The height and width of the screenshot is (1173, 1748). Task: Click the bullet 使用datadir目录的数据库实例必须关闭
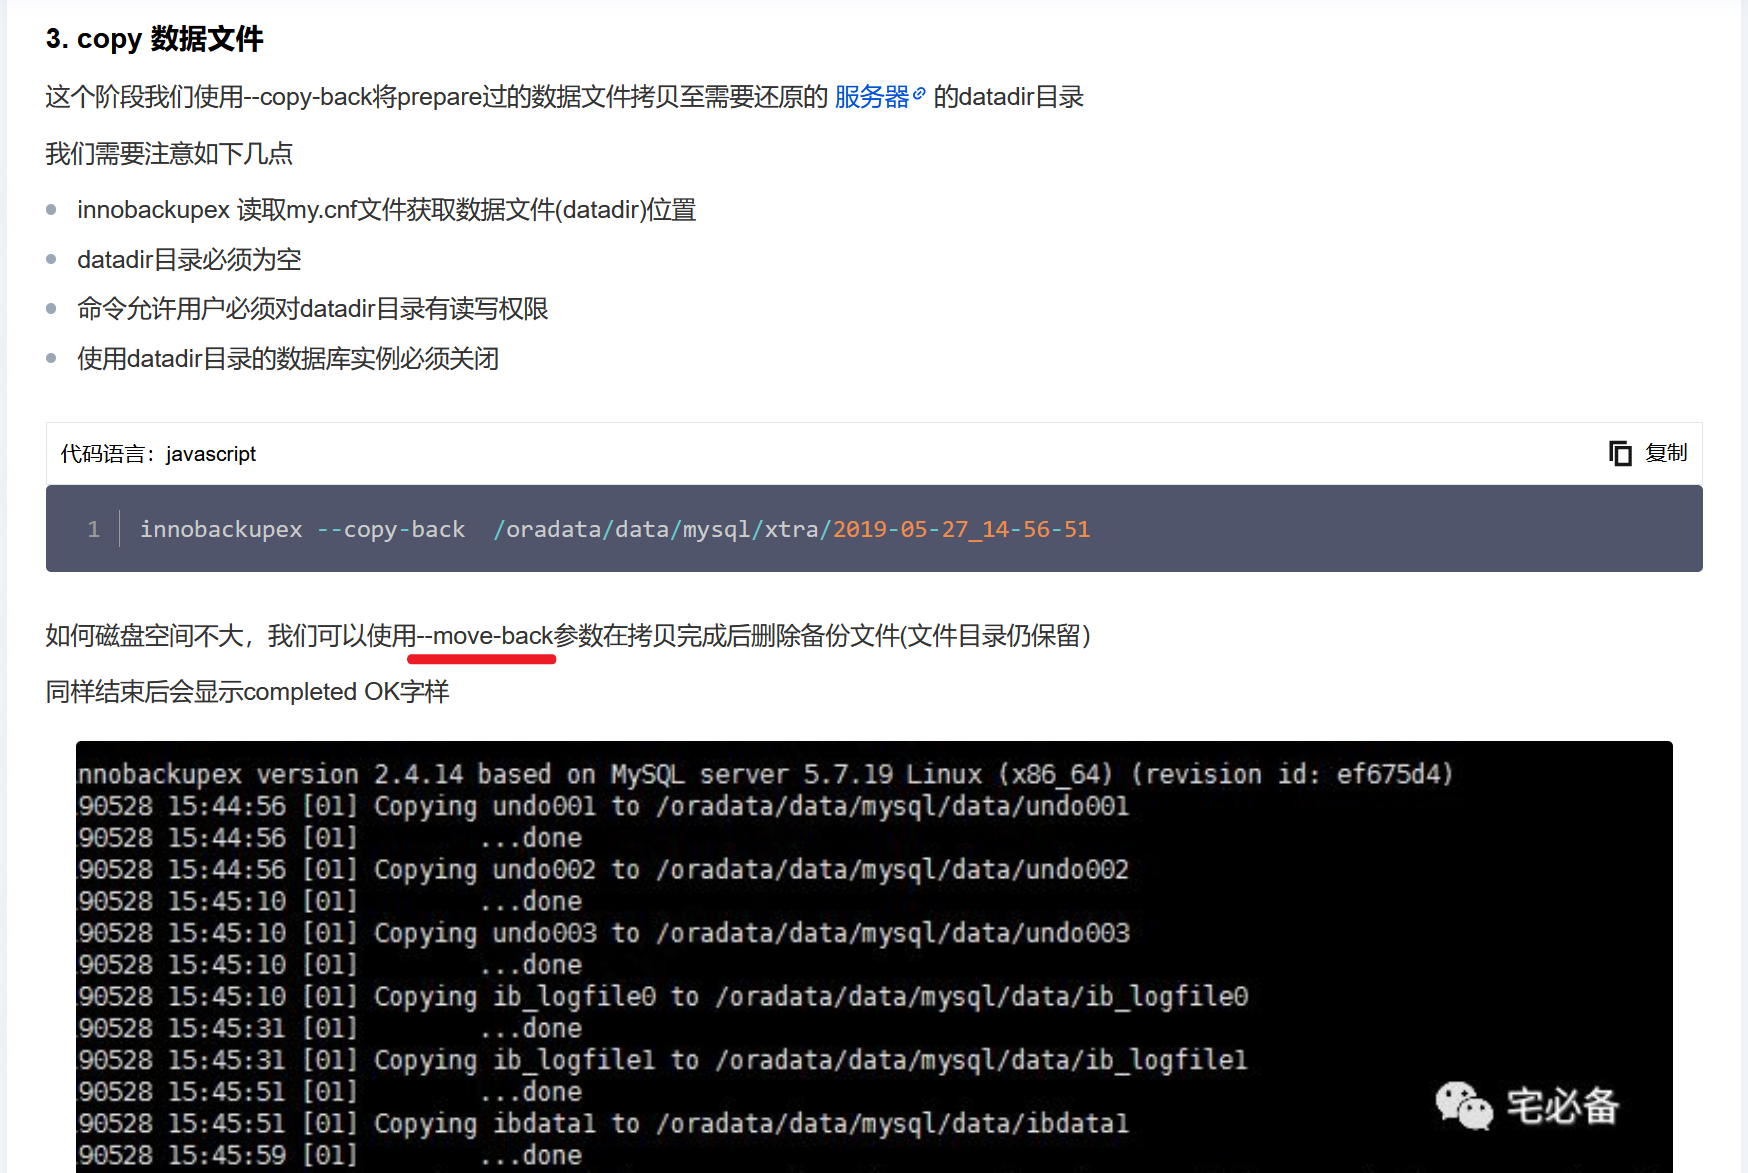point(288,359)
